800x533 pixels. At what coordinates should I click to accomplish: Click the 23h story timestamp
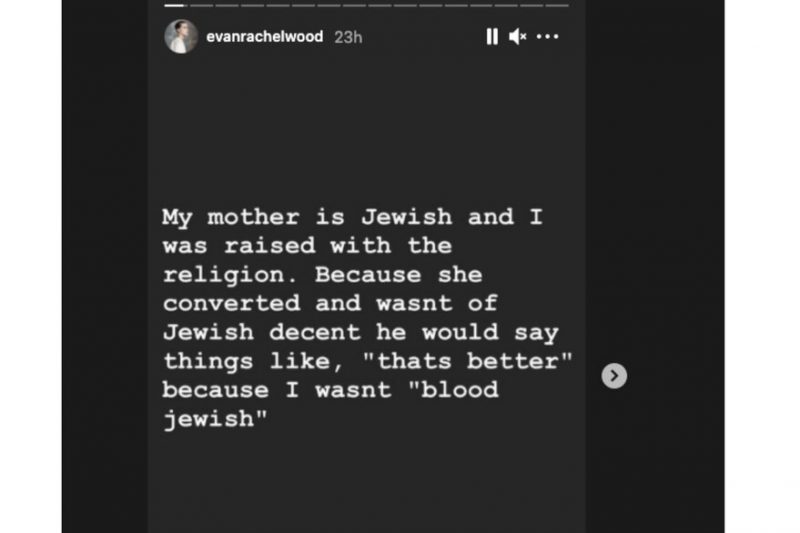tap(347, 37)
